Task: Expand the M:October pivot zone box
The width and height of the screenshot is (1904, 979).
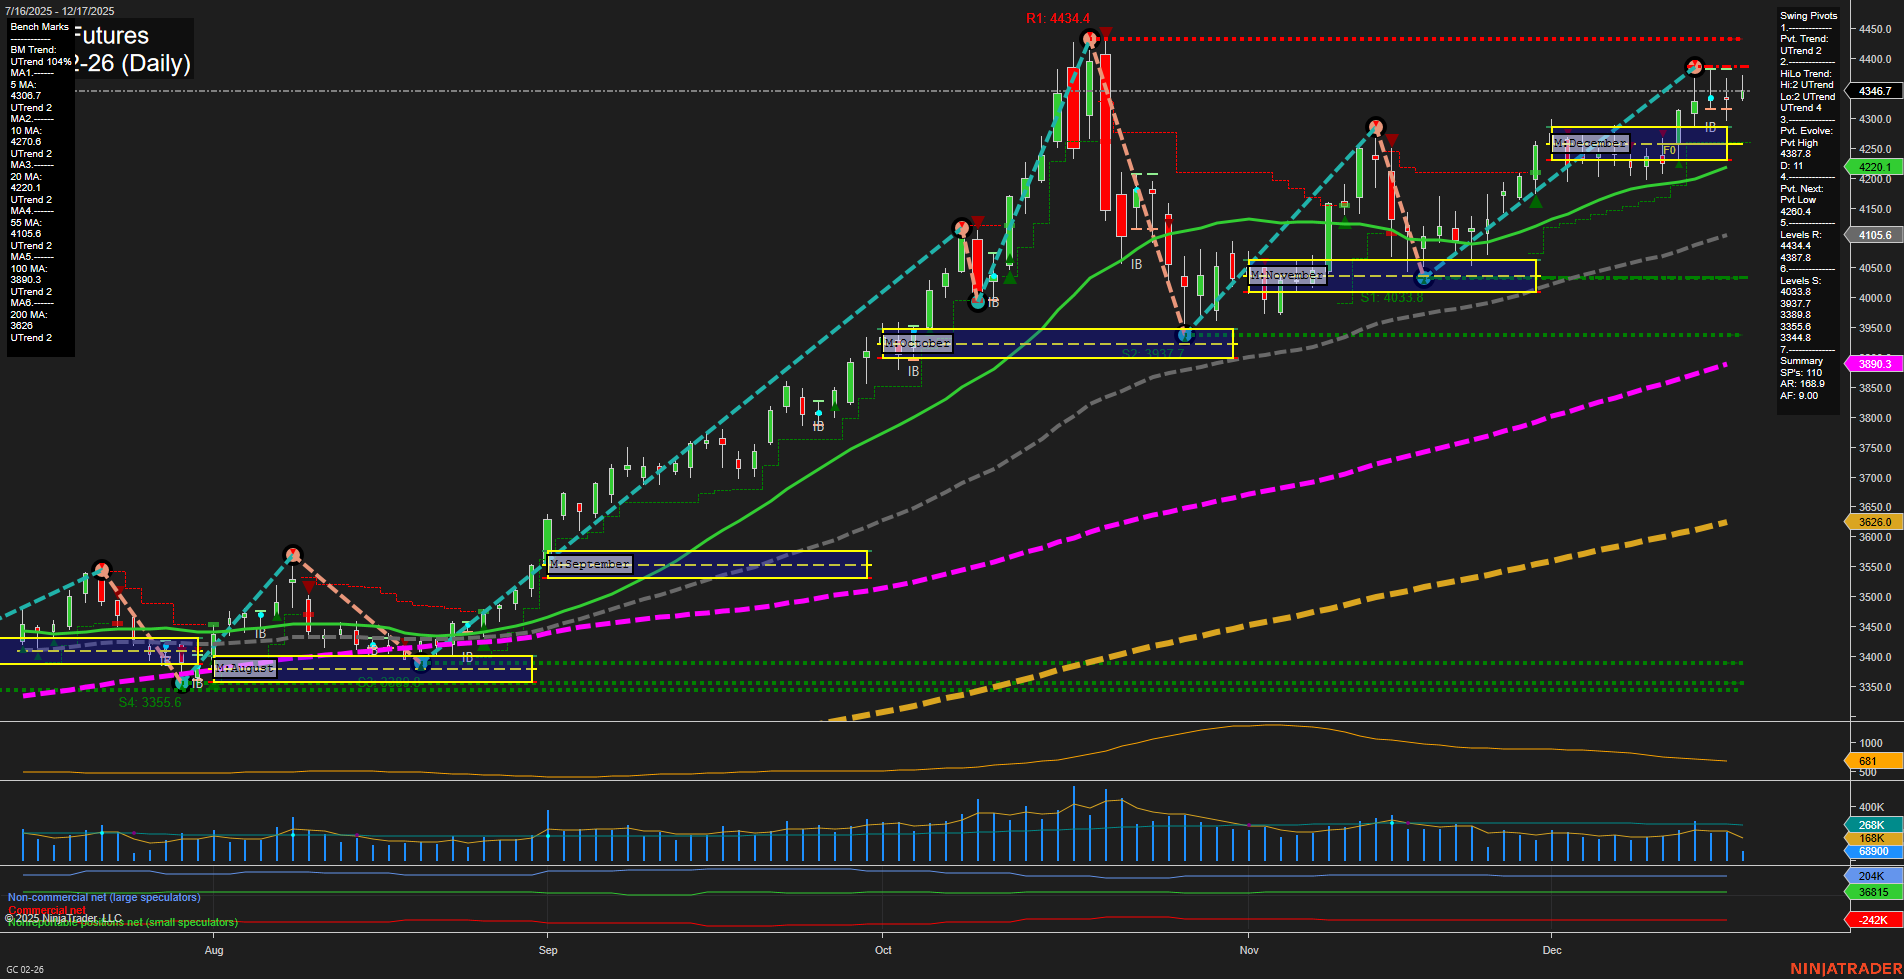Action: [x=917, y=343]
